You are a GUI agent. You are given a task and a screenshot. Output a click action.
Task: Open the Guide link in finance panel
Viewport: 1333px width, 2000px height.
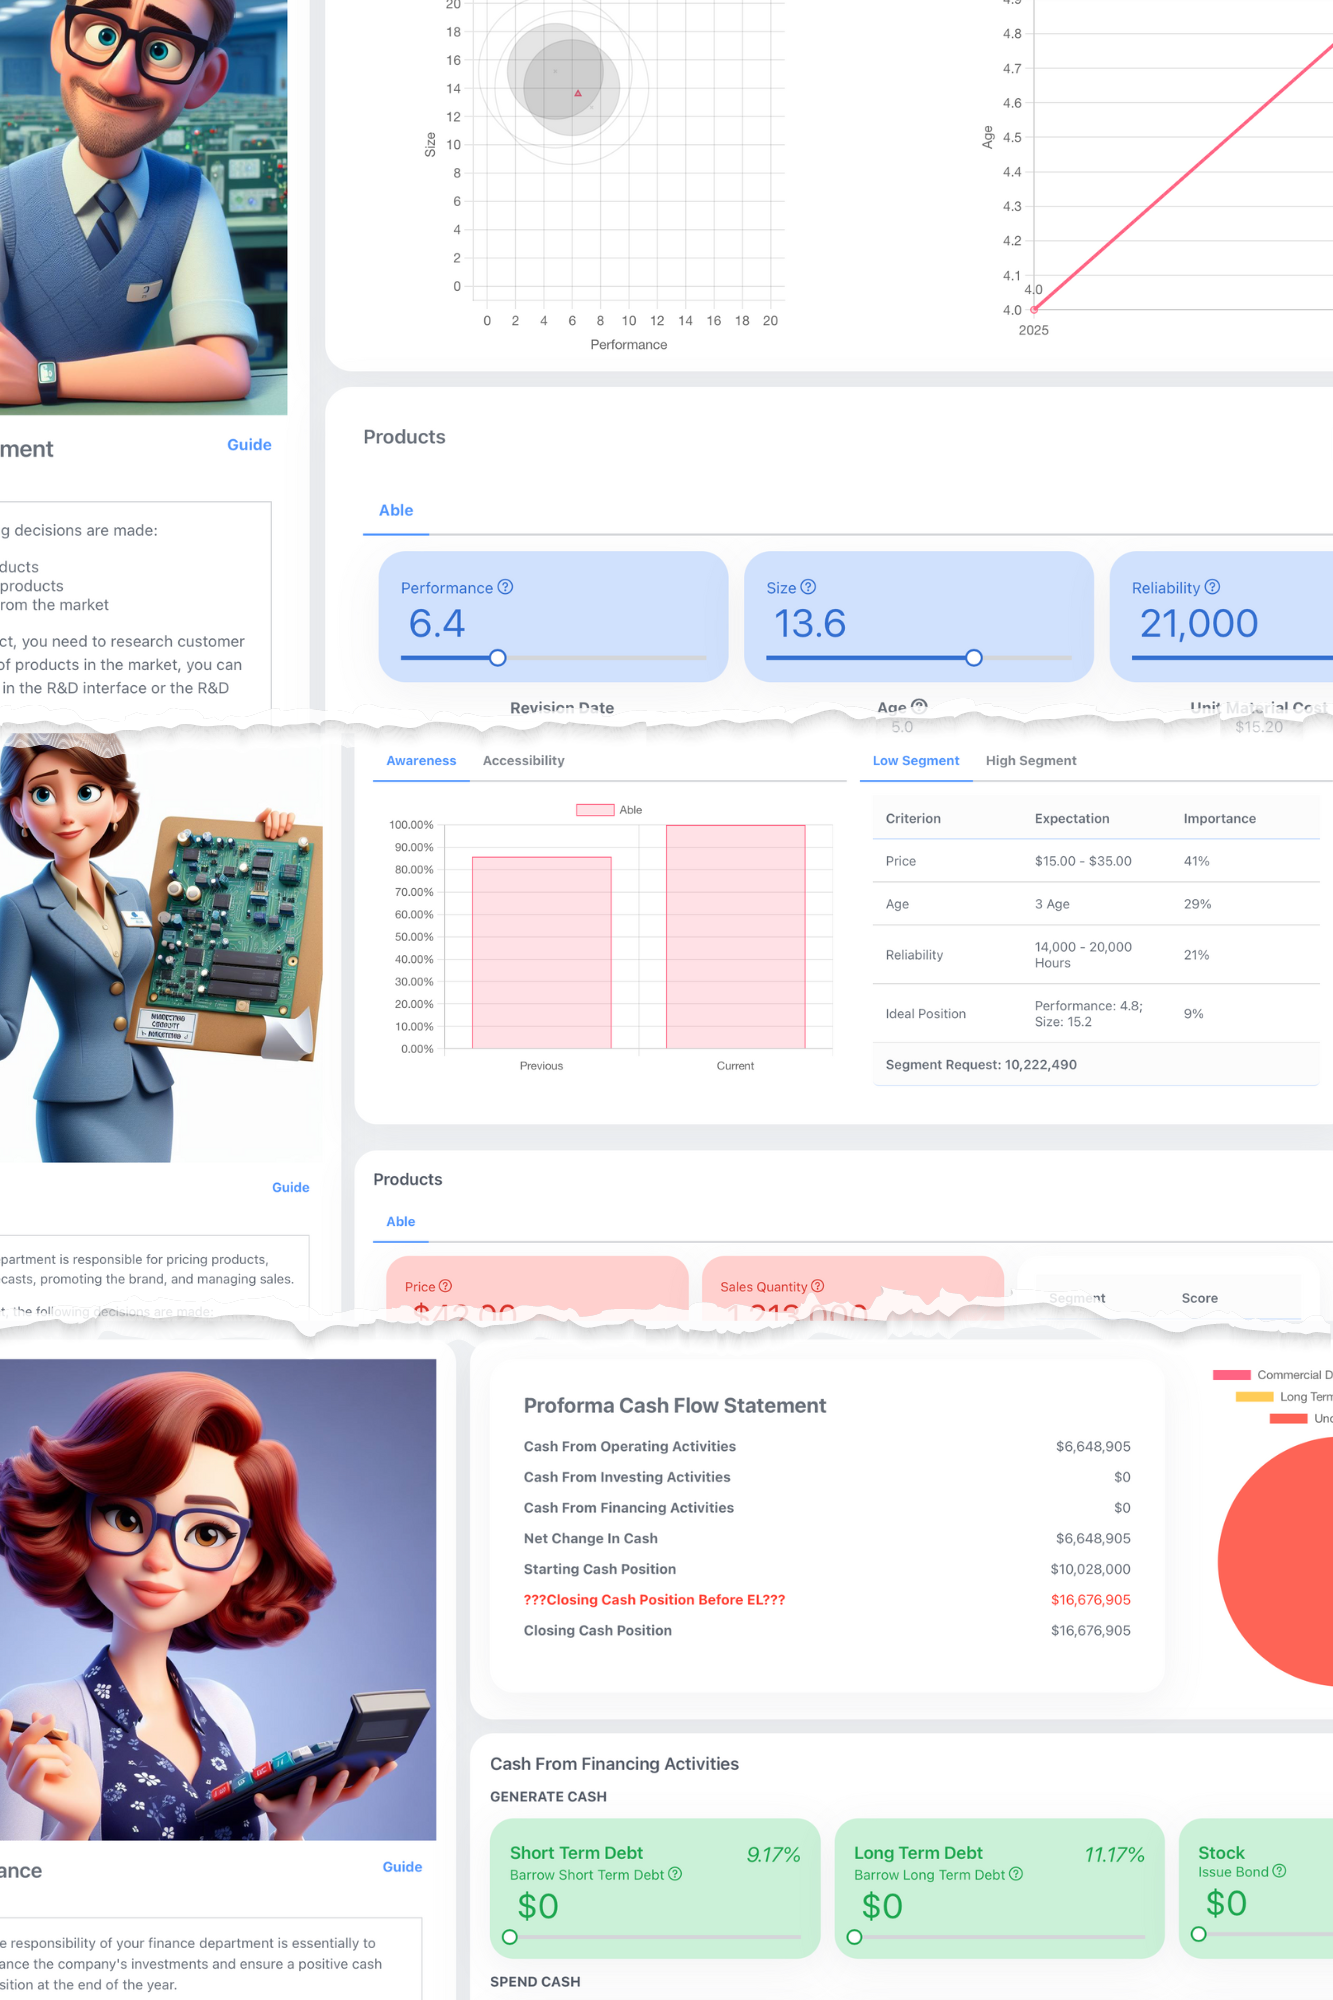(x=402, y=1867)
